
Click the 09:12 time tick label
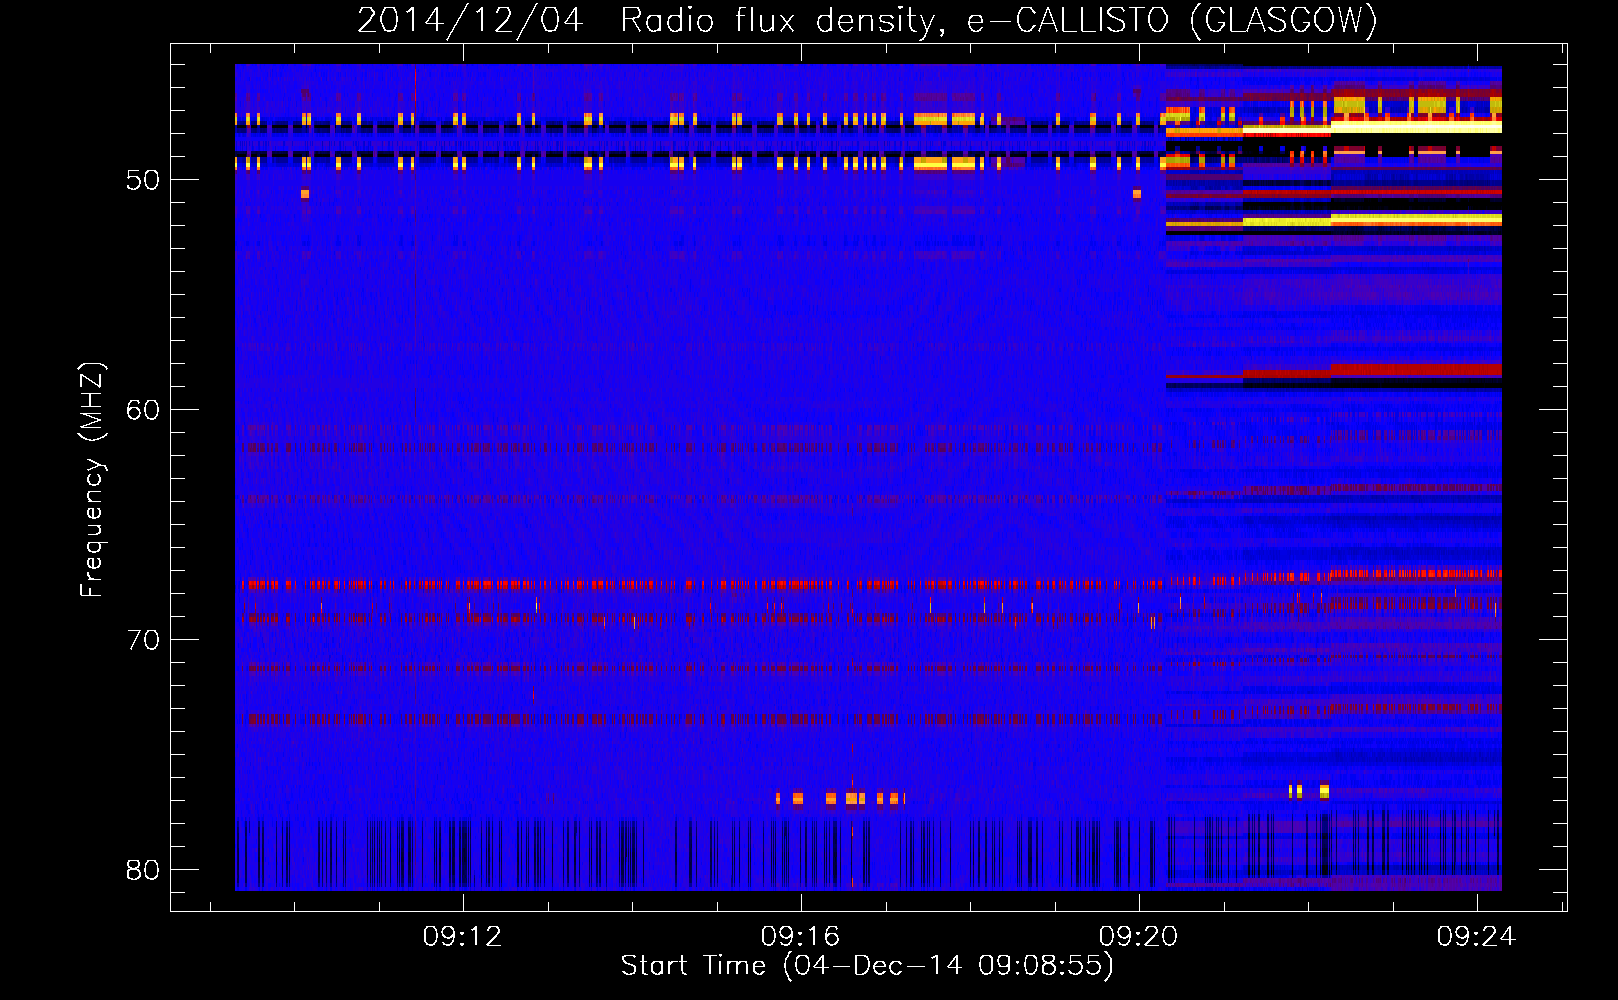[x=462, y=937]
